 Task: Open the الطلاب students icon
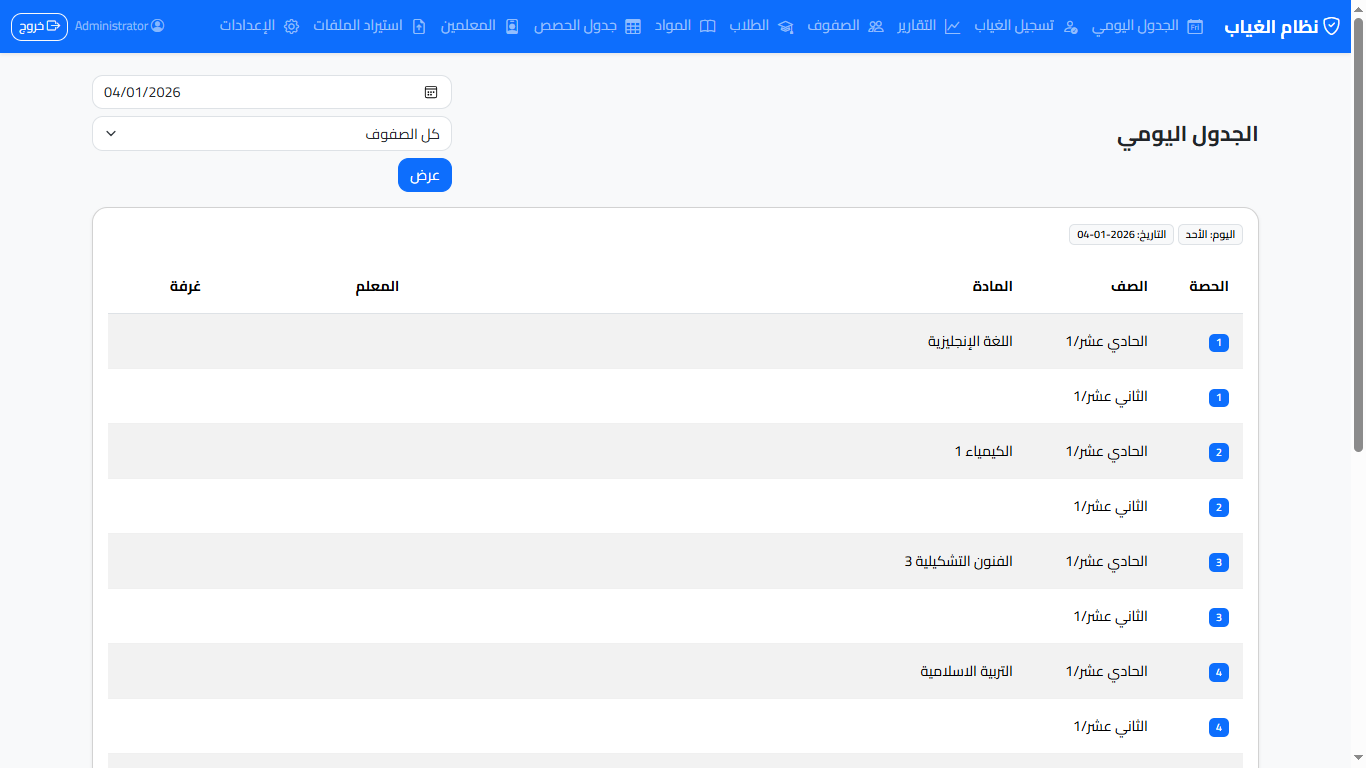pyautogui.click(x=786, y=27)
